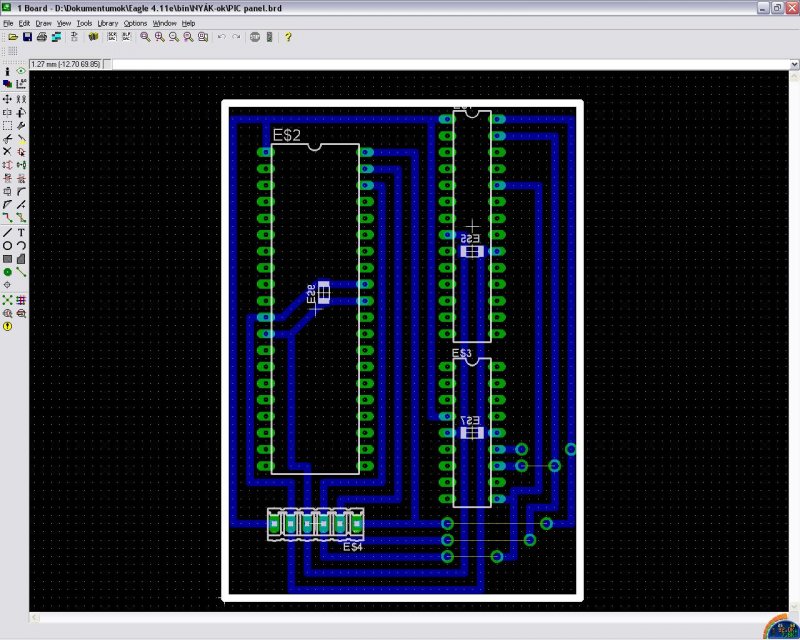Stop the running command with Stop icon

click(255, 37)
